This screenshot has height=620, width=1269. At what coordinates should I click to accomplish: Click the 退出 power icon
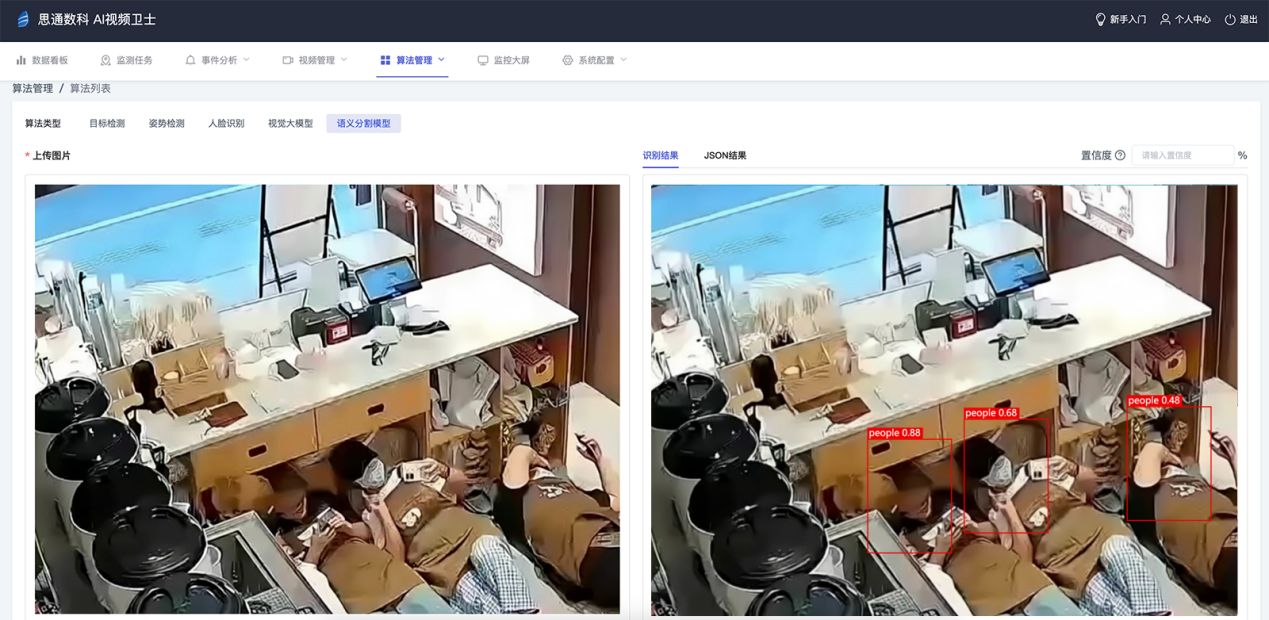[1229, 19]
